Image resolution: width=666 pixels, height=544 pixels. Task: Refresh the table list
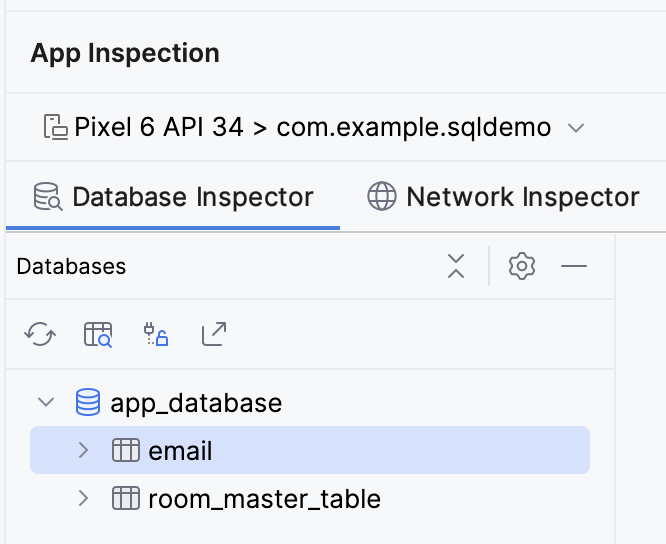40,334
